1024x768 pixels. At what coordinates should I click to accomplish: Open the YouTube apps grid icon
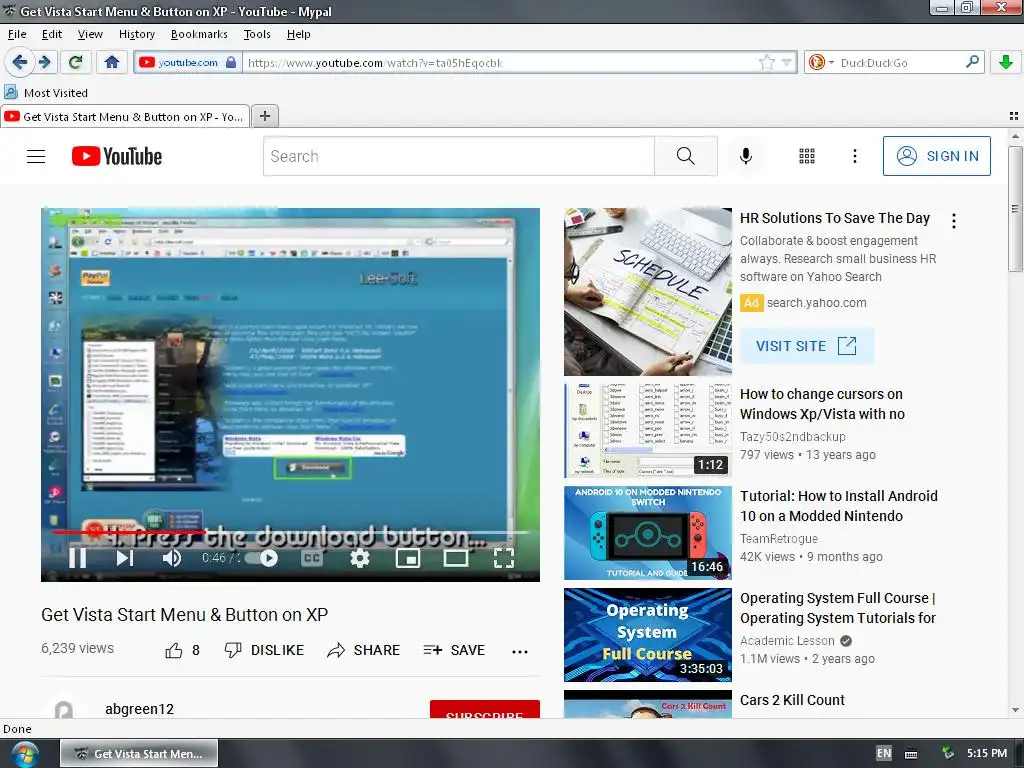(807, 156)
